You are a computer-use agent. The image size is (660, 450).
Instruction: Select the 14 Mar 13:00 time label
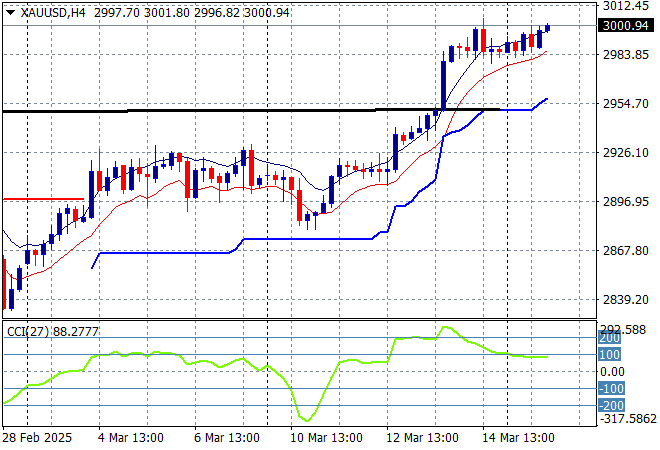pyautogui.click(x=518, y=438)
